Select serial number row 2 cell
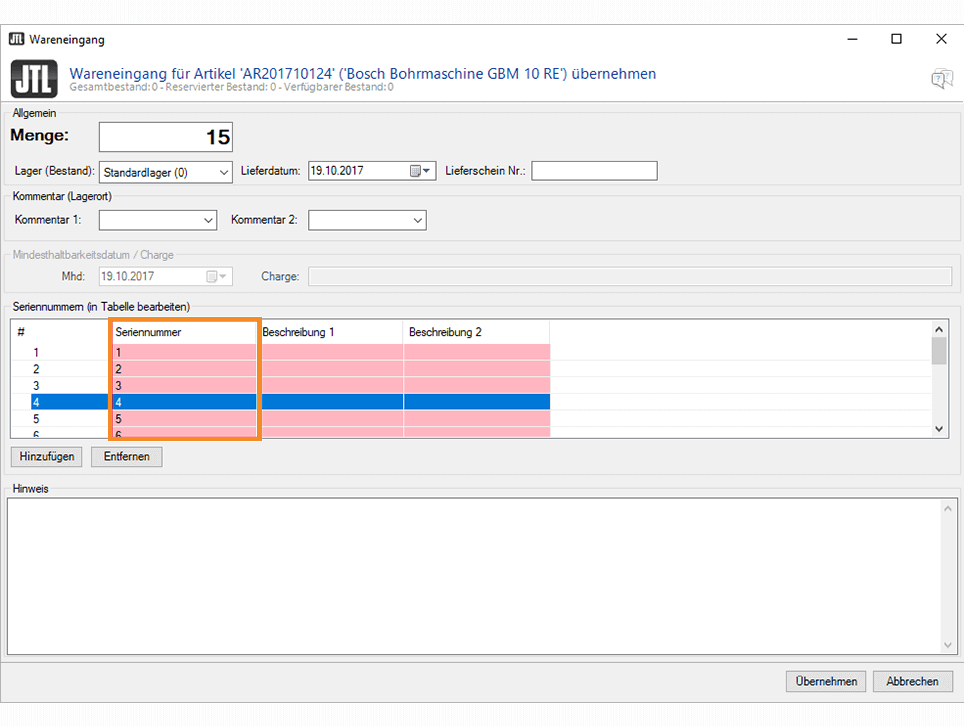Screen dimensions: 964x726 point(184,369)
